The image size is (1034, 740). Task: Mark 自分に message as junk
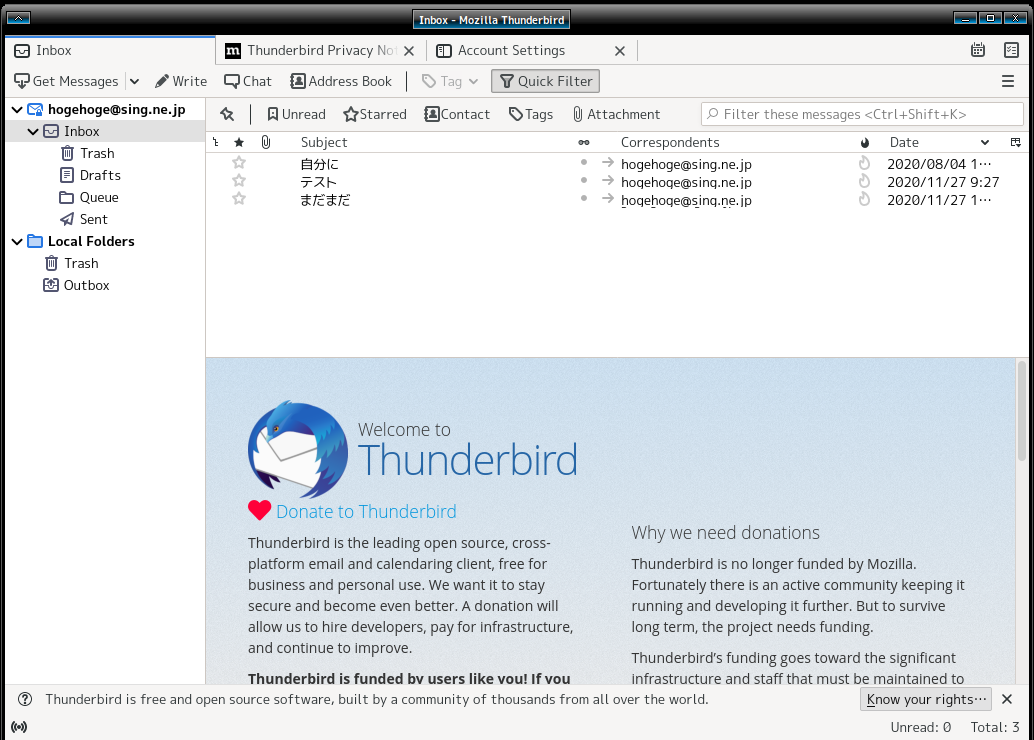pos(864,163)
